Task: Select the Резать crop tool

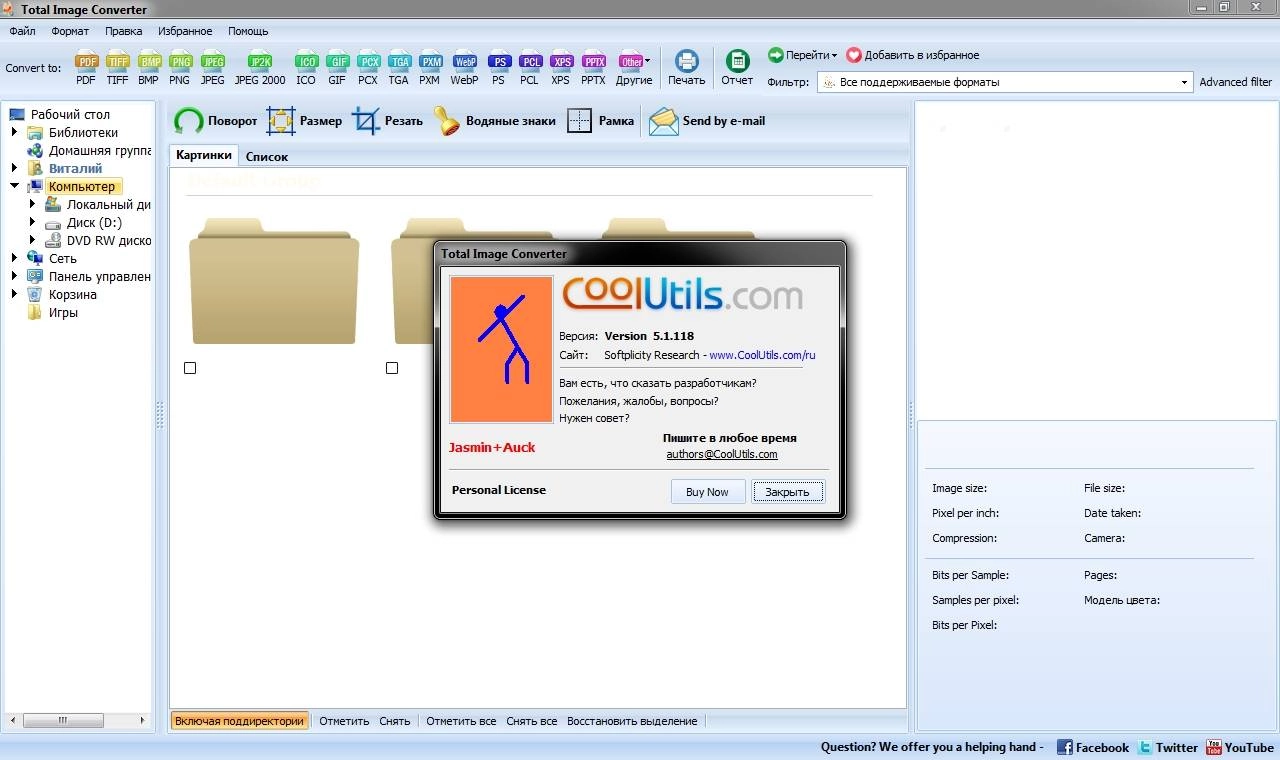Action: [387, 121]
